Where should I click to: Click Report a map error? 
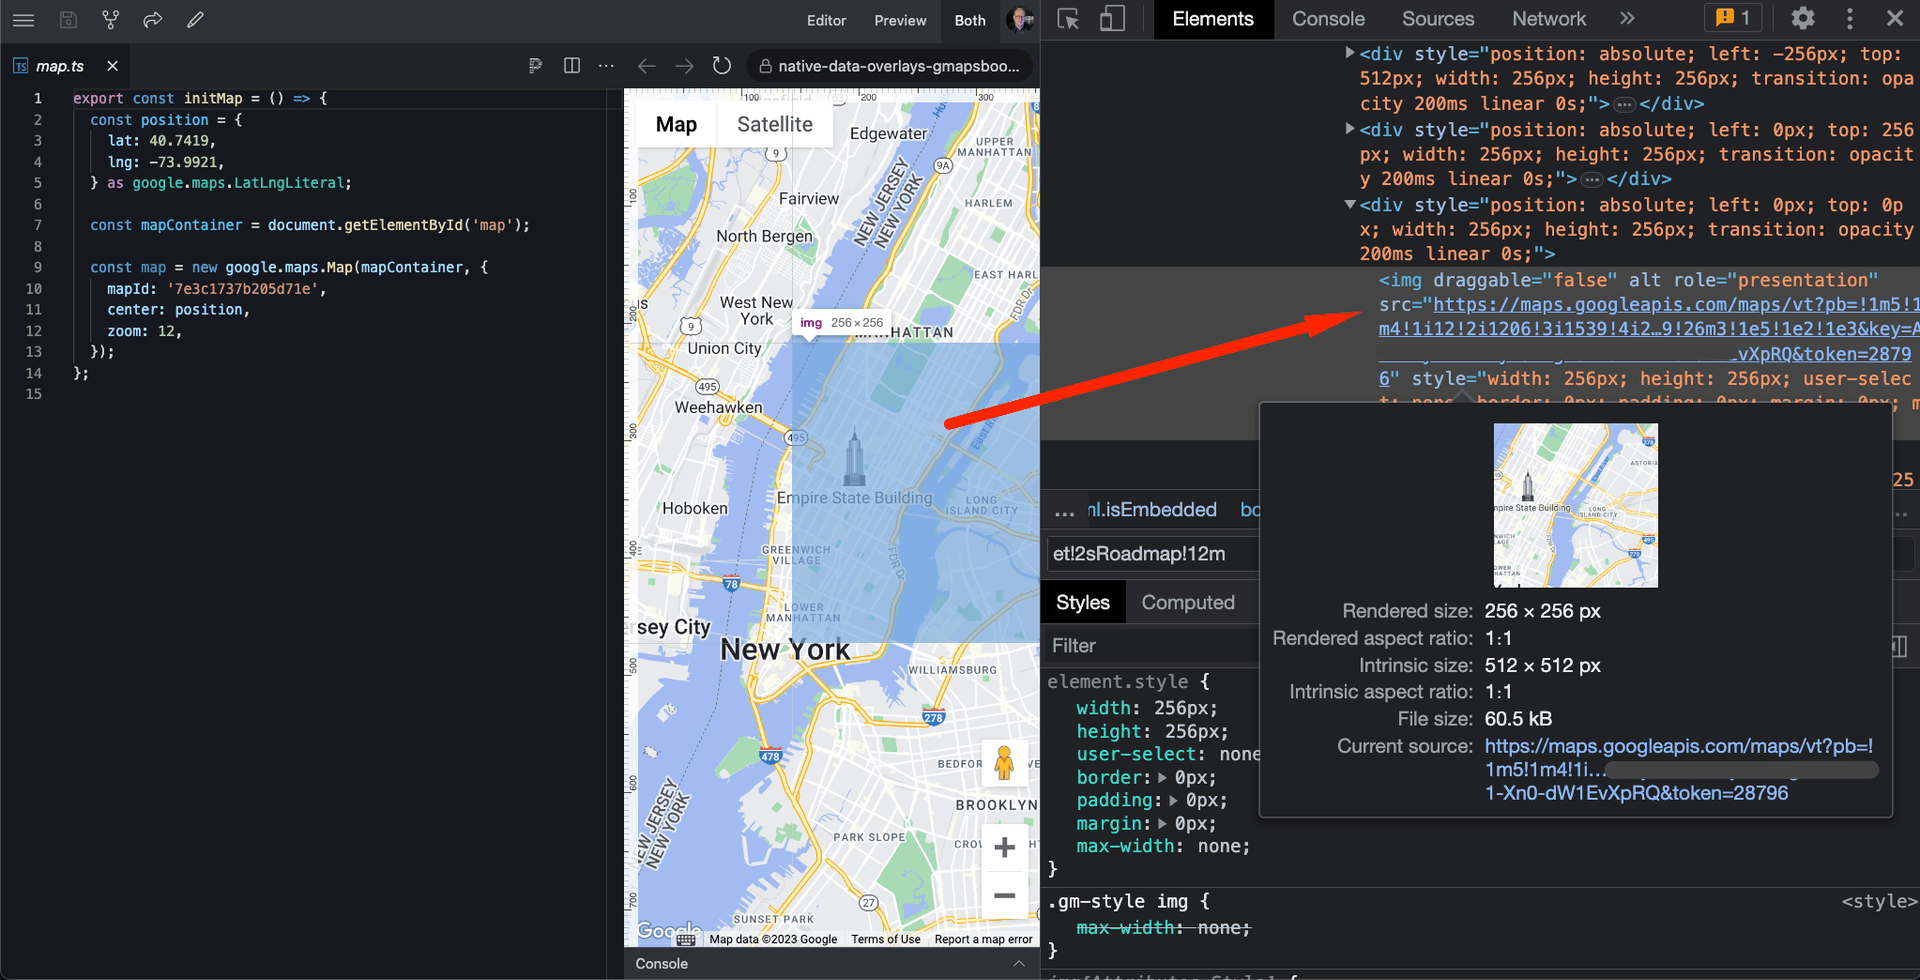tap(983, 940)
